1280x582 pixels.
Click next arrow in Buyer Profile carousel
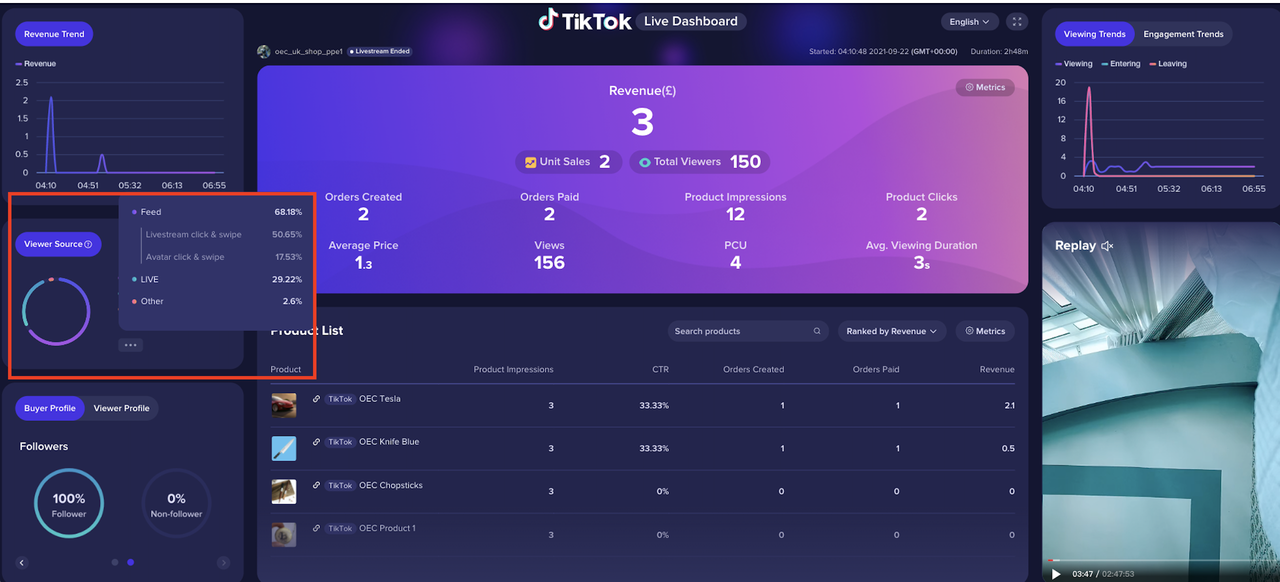[x=223, y=563]
